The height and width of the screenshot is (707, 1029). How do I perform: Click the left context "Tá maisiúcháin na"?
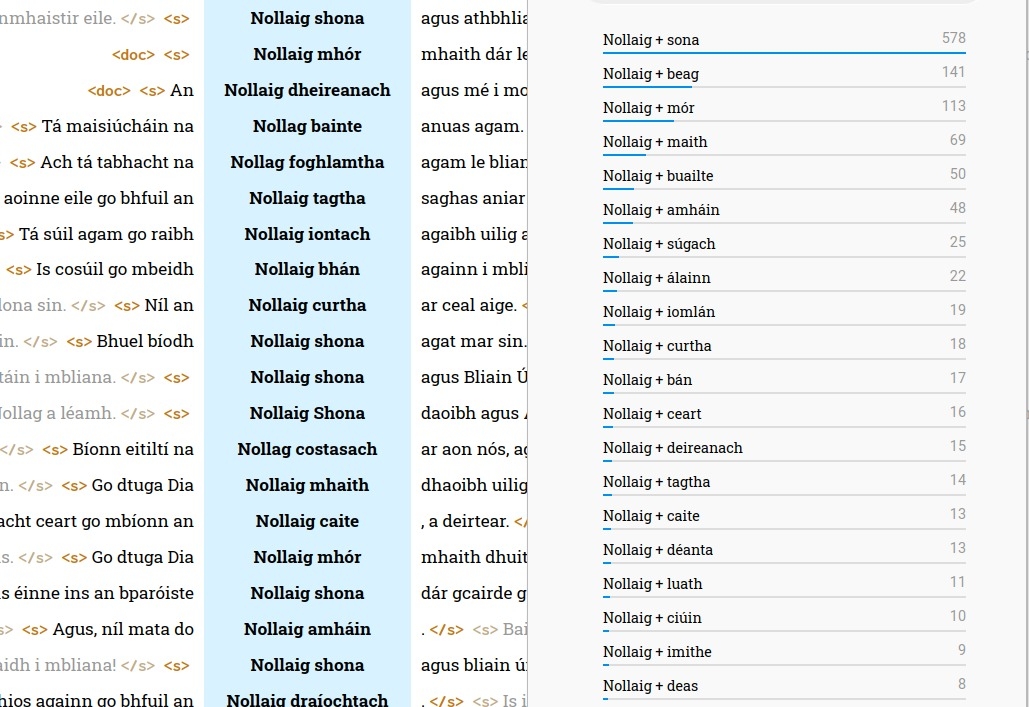click(x=117, y=126)
